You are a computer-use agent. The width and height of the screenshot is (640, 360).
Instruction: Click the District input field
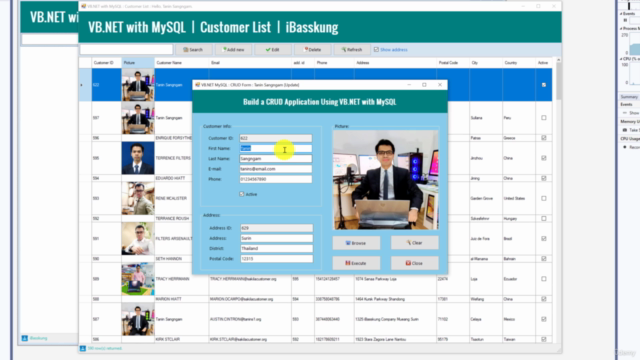coord(277,248)
